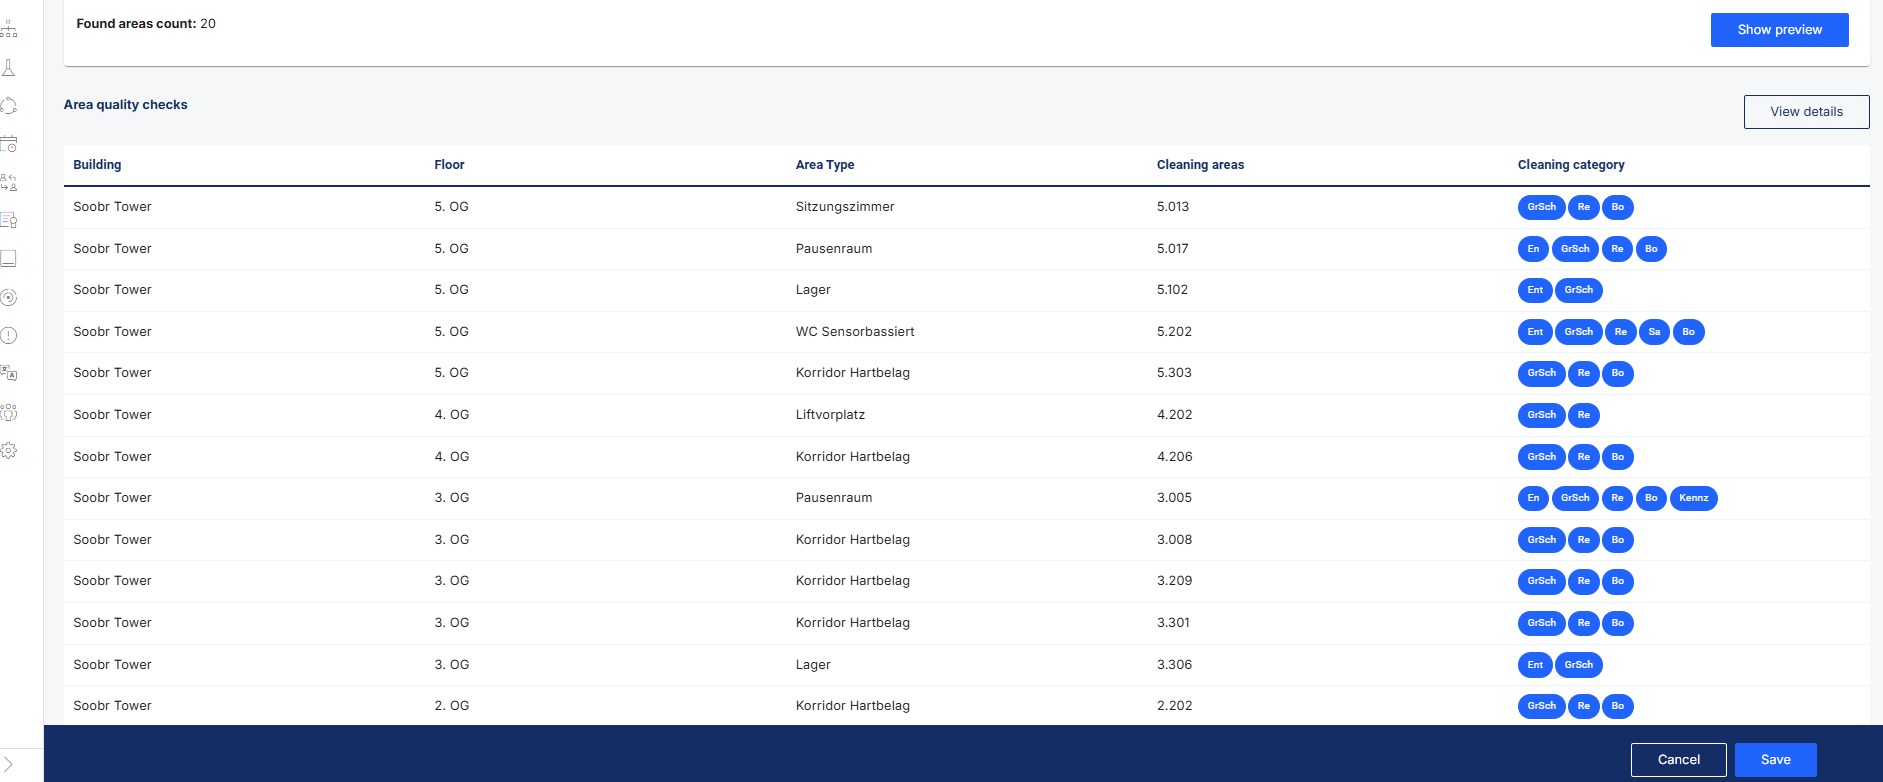The image size is (1883, 782).
Task: Open the calendar schedule icon in sidebar
Action: (9, 144)
